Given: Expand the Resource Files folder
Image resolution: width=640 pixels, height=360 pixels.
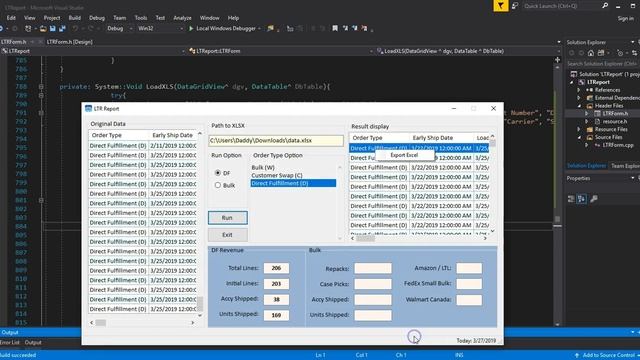Looking at the screenshot, I should 579,129.
